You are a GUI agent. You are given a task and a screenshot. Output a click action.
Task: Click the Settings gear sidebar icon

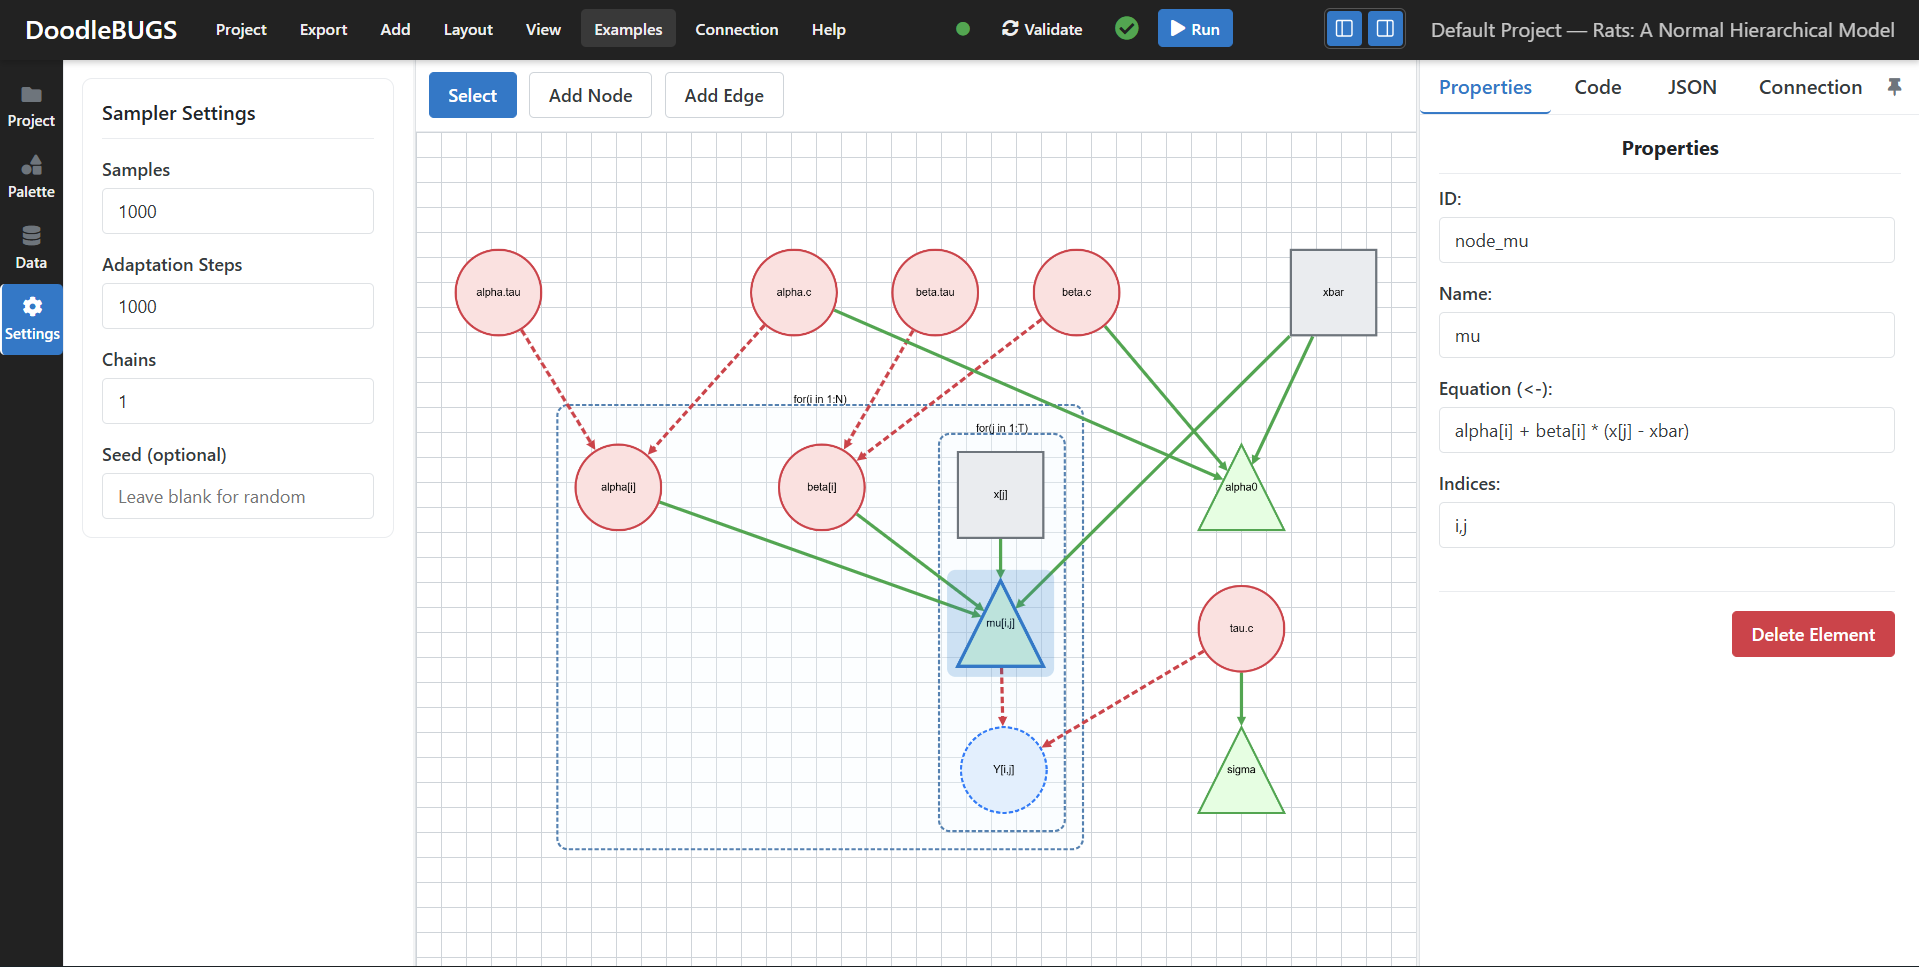click(x=32, y=319)
